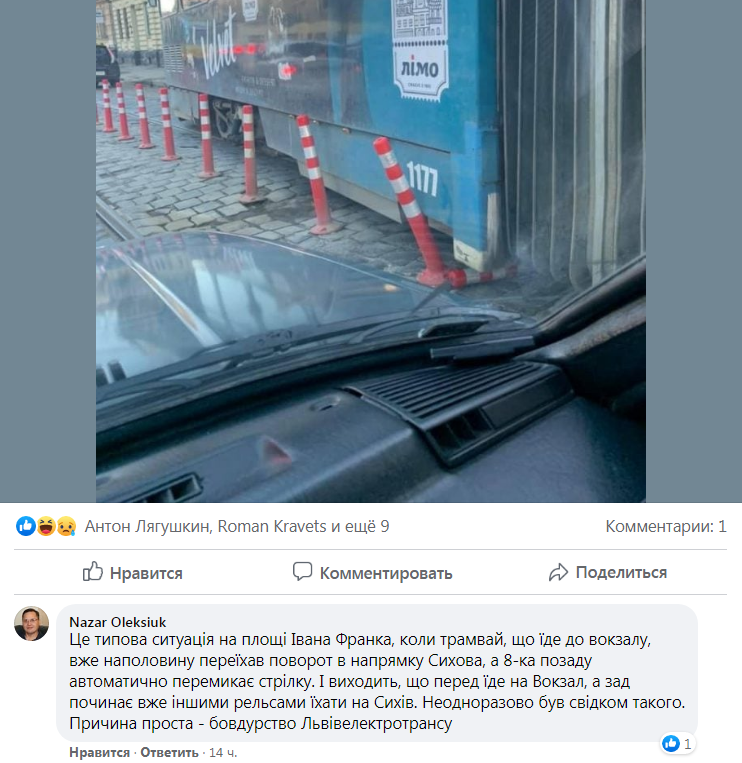Click the share arrow icon beside Поделиться
The height and width of the screenshot is (763, 742).
[558, 572]
